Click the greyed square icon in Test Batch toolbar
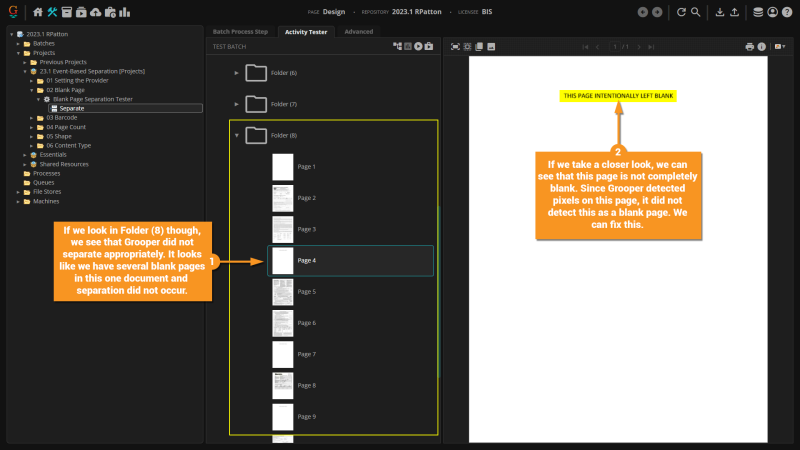This screenshot has width=800, height=450. tap(408, 46)
